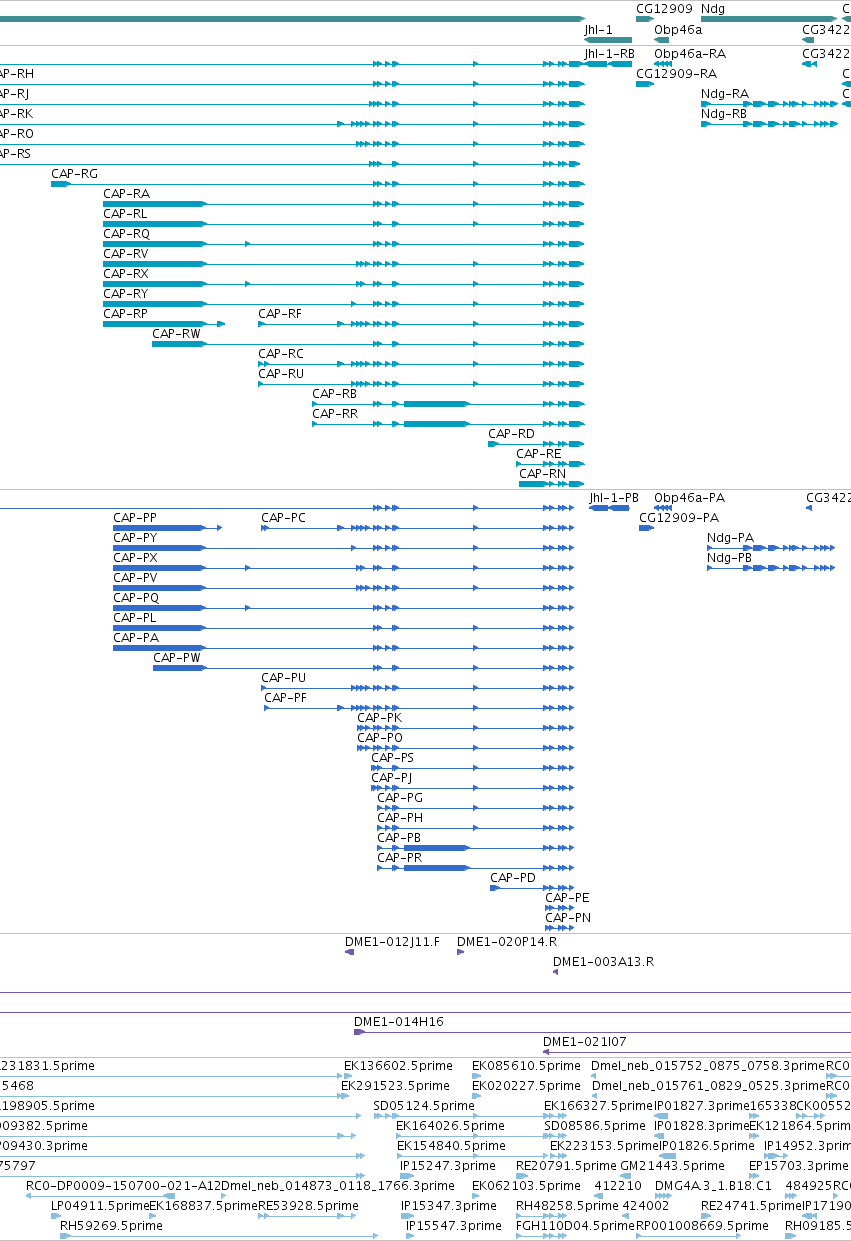The width and height of the screenshot is (851, 1241).
Task: Select protein Ndg-PA
Action: 730,537
